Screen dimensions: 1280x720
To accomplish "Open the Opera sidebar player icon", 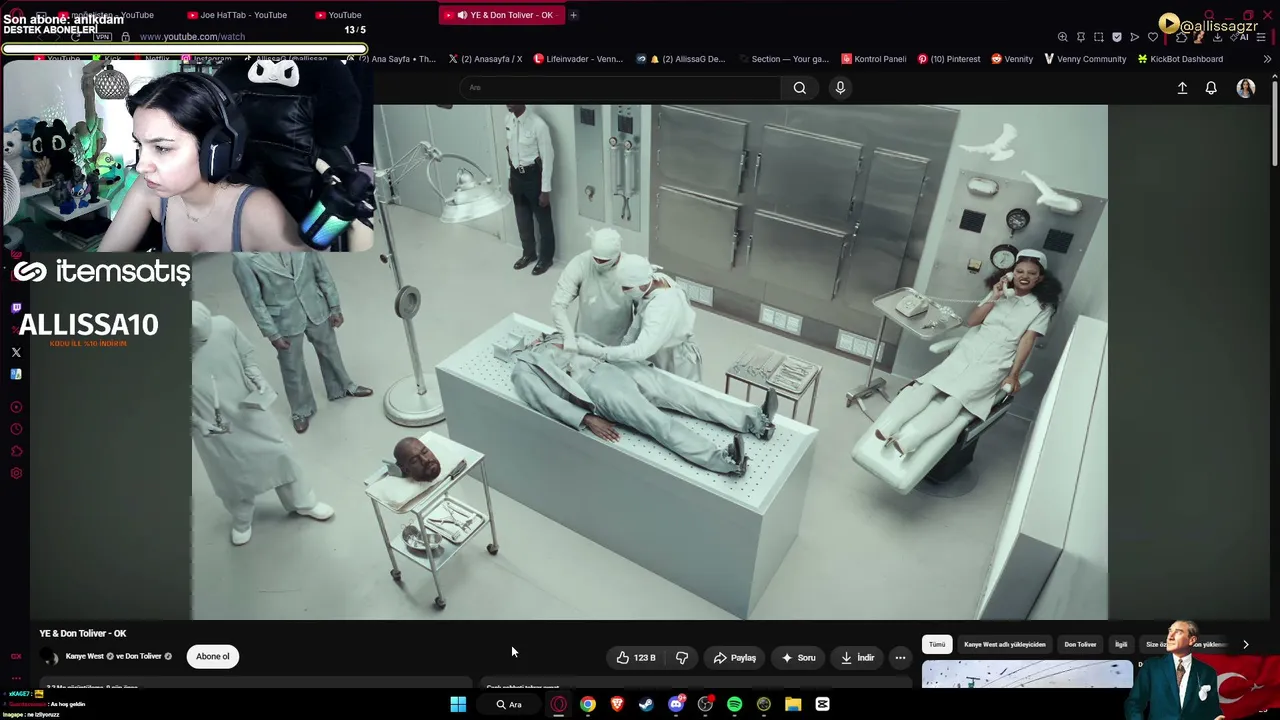I will point(16,407).
